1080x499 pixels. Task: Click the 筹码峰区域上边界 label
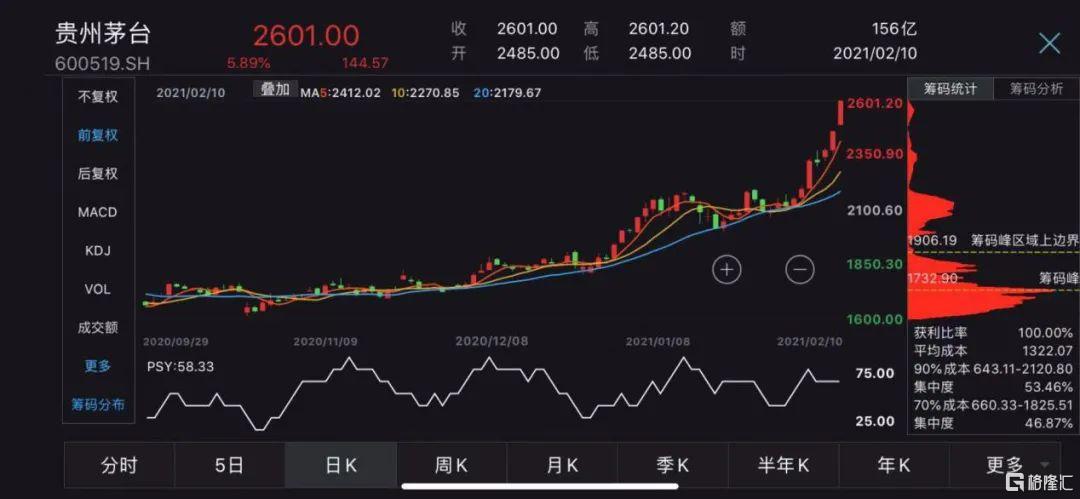[1025, 241]
